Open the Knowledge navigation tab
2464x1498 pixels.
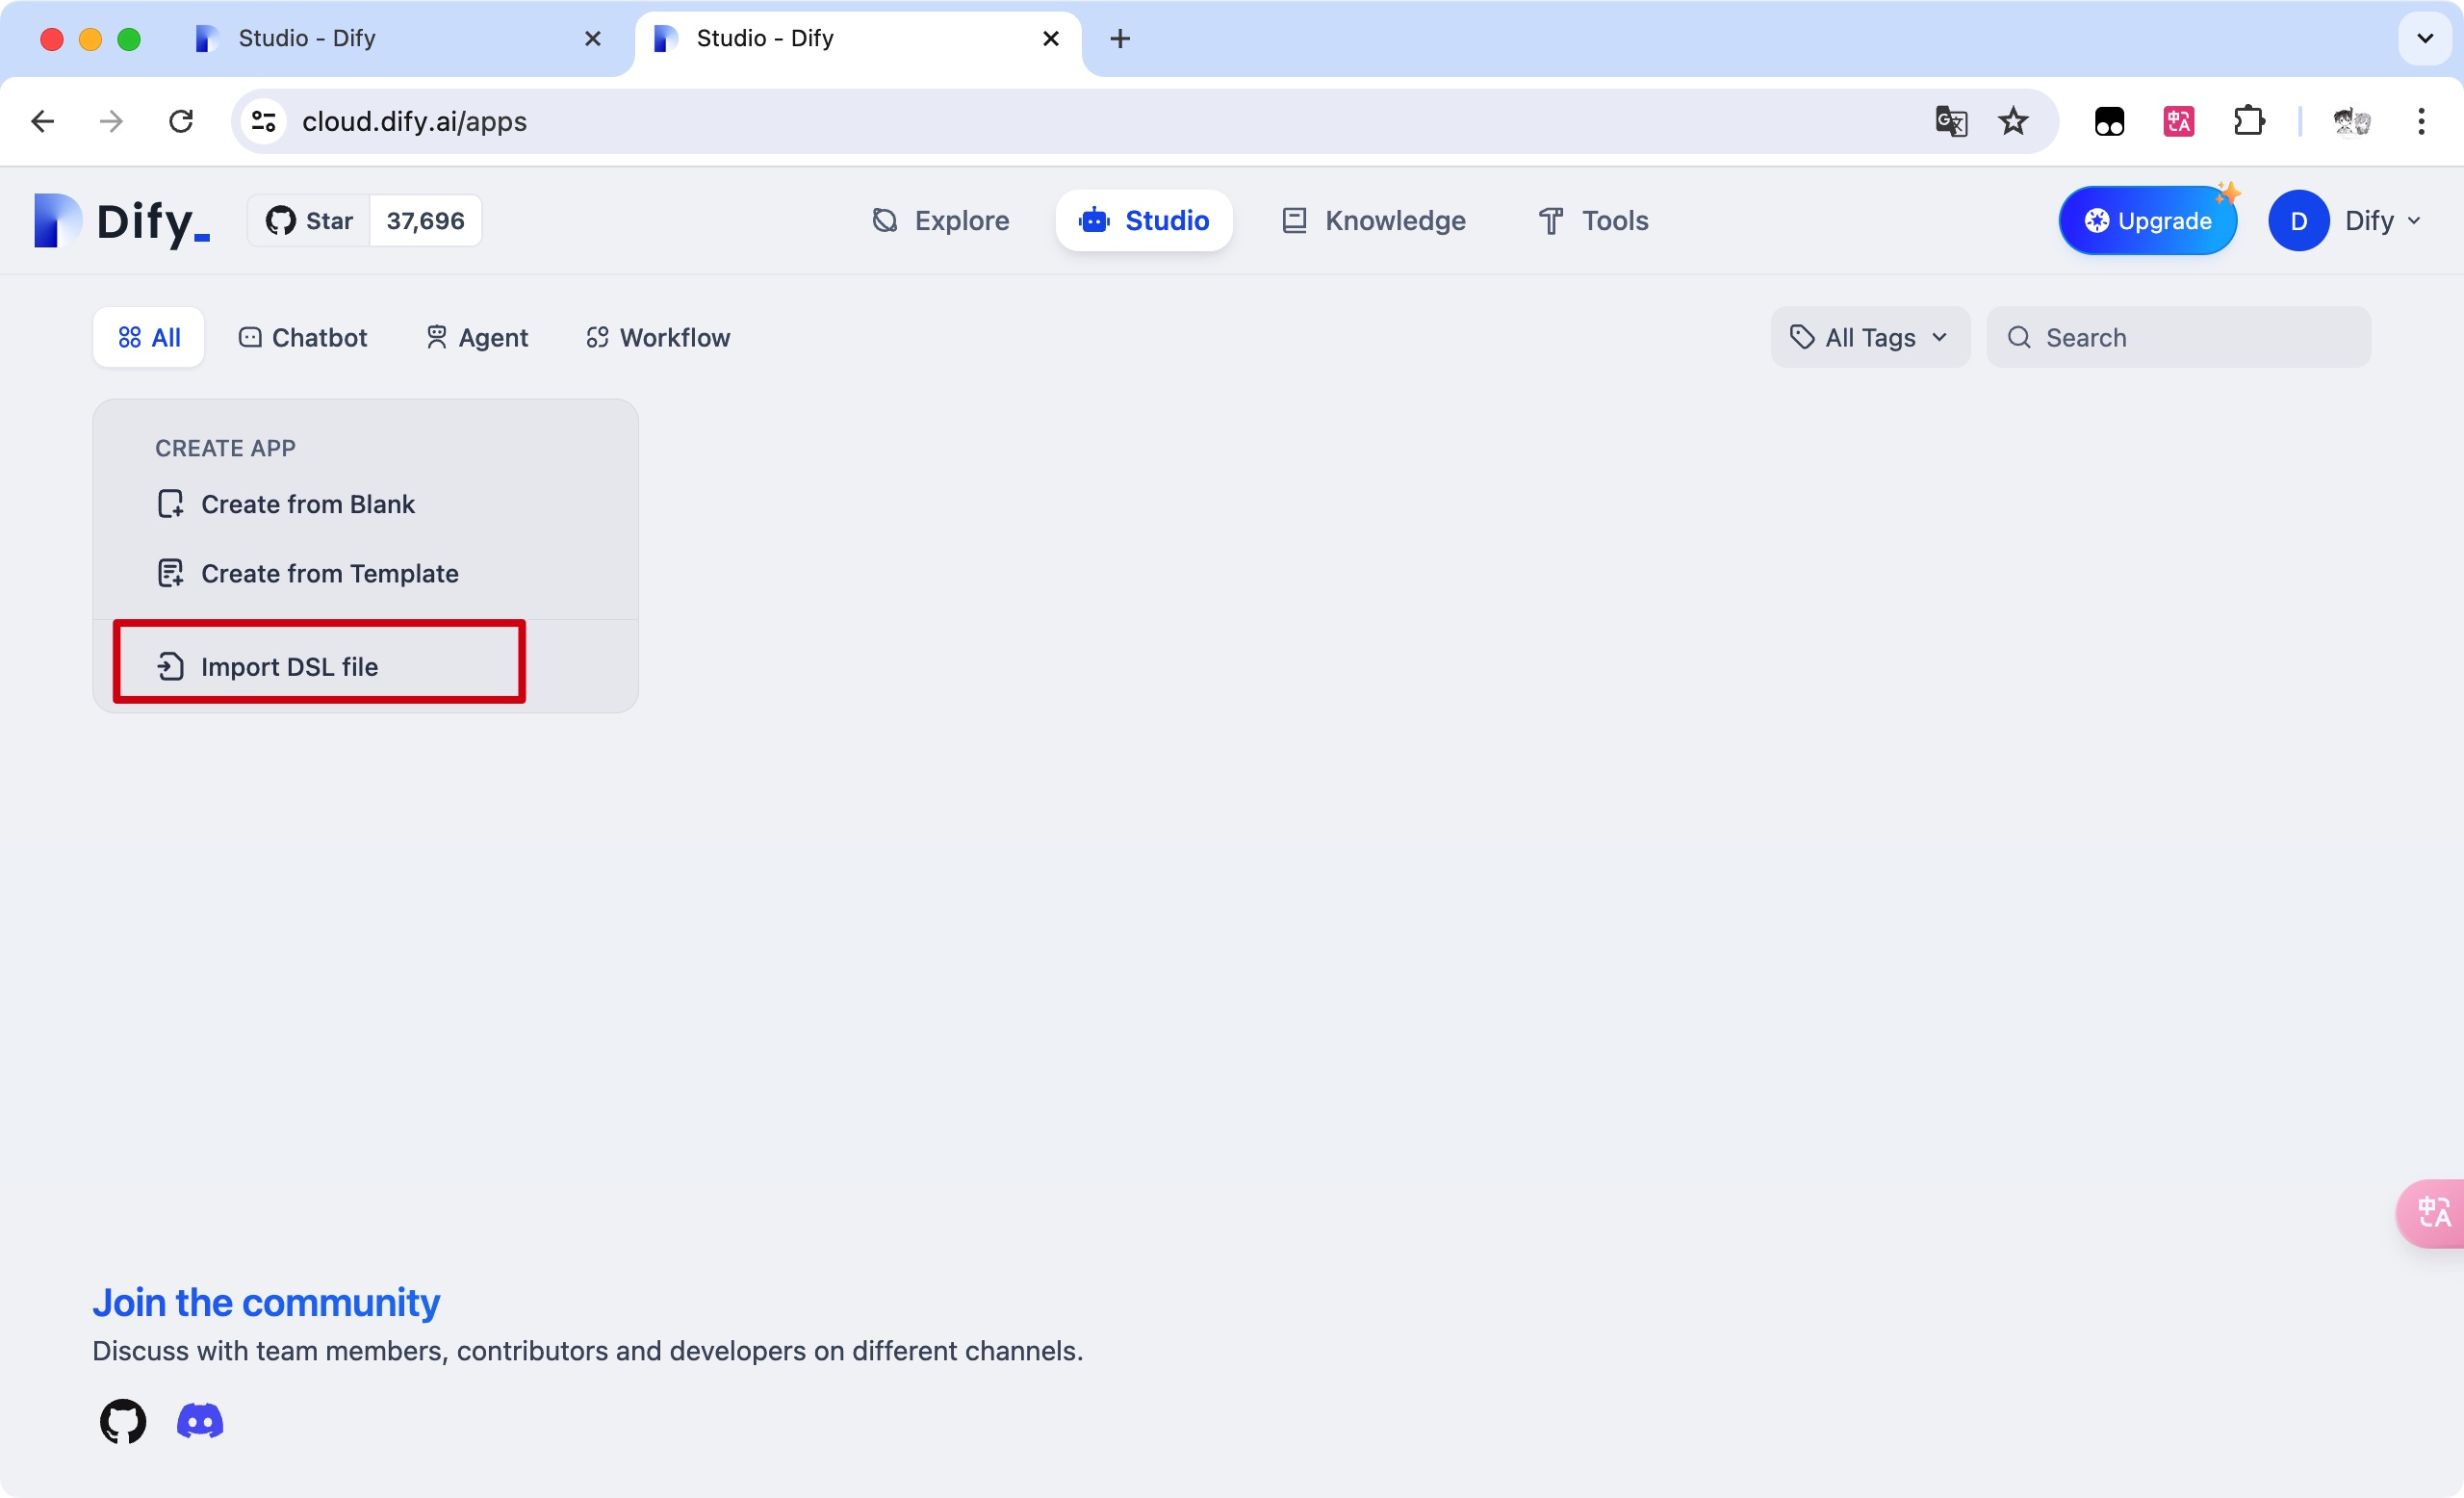click(1374, 220)
